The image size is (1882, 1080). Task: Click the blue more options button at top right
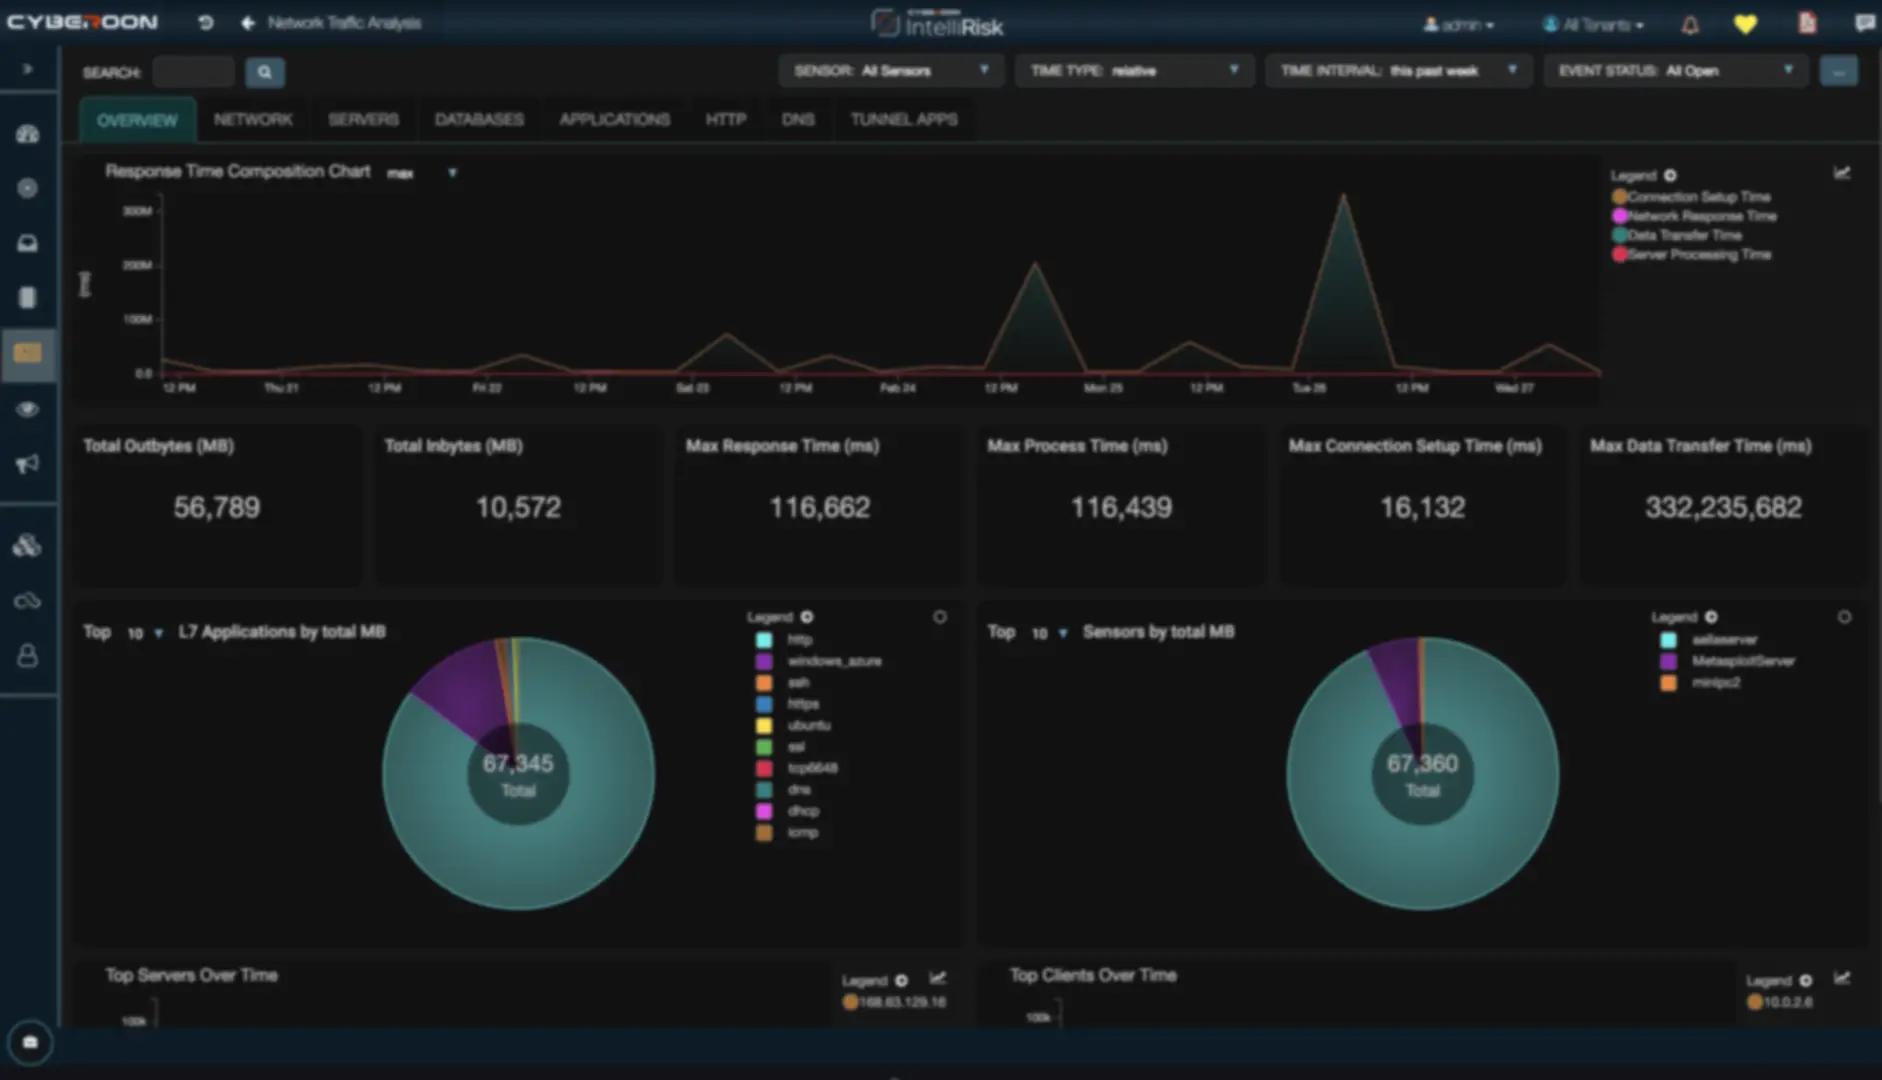coord(1839,71)
